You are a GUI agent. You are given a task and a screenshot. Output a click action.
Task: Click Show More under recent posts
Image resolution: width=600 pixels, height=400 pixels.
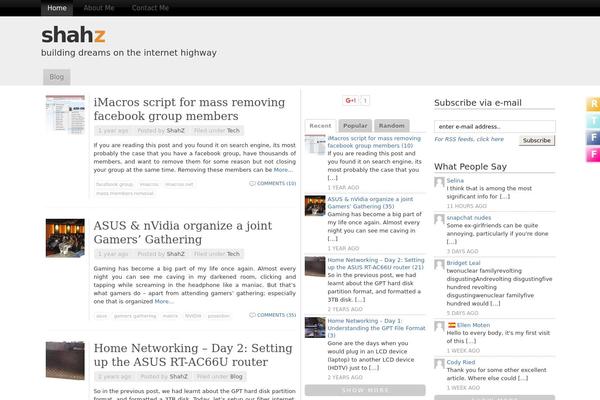coord(365,390)
